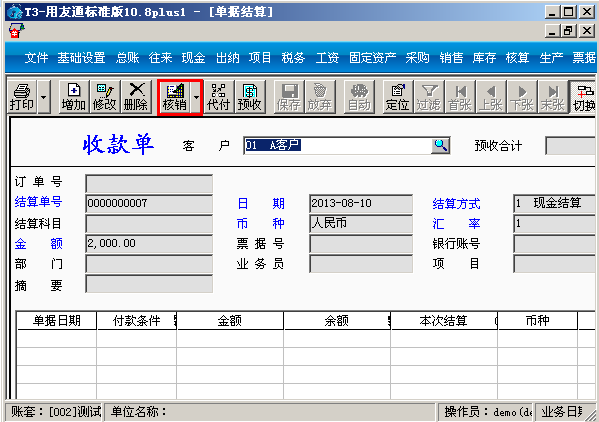Image resolution: width=599 pixels, height=422 pixels.
Task: Click the 切换 switch toolbar icon
Action: point(583,97)
